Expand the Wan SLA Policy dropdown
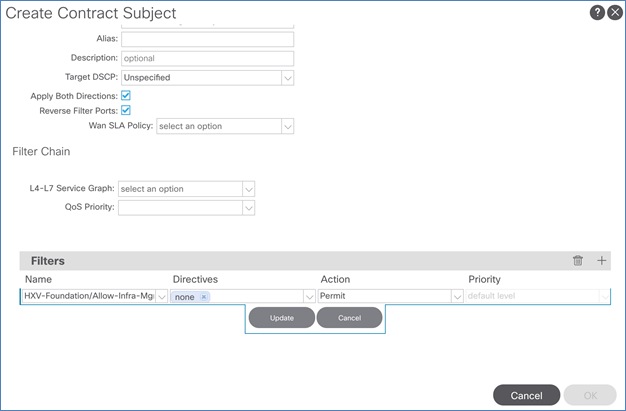The width and height of the screenshot is (626, 411). 287,127
